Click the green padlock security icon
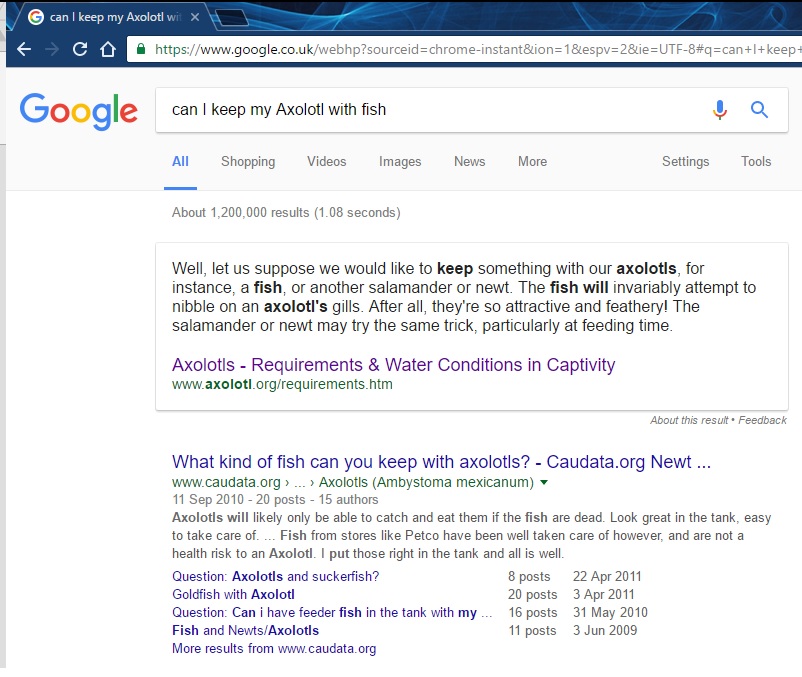The height and width of the screenshot is (677, 802). [x=141, y=49]
